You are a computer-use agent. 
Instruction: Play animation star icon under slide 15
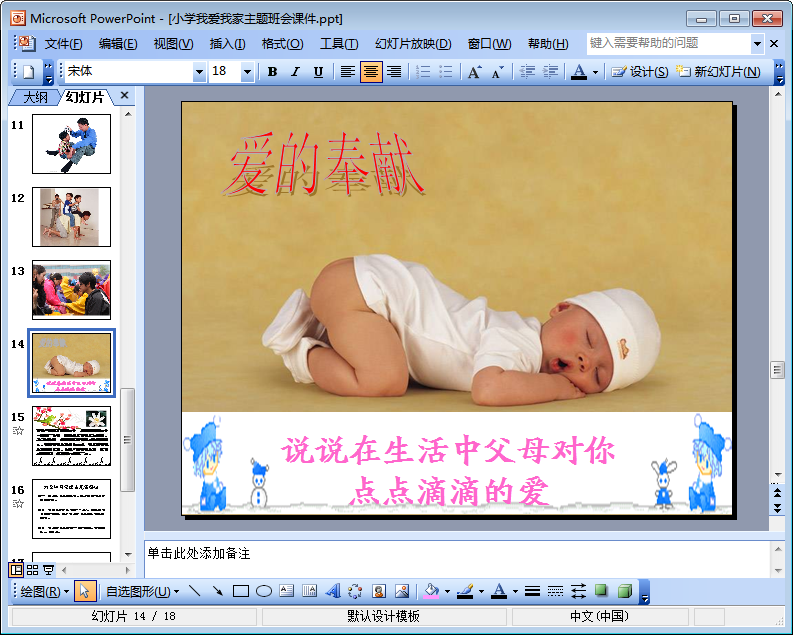pos(18,431)
